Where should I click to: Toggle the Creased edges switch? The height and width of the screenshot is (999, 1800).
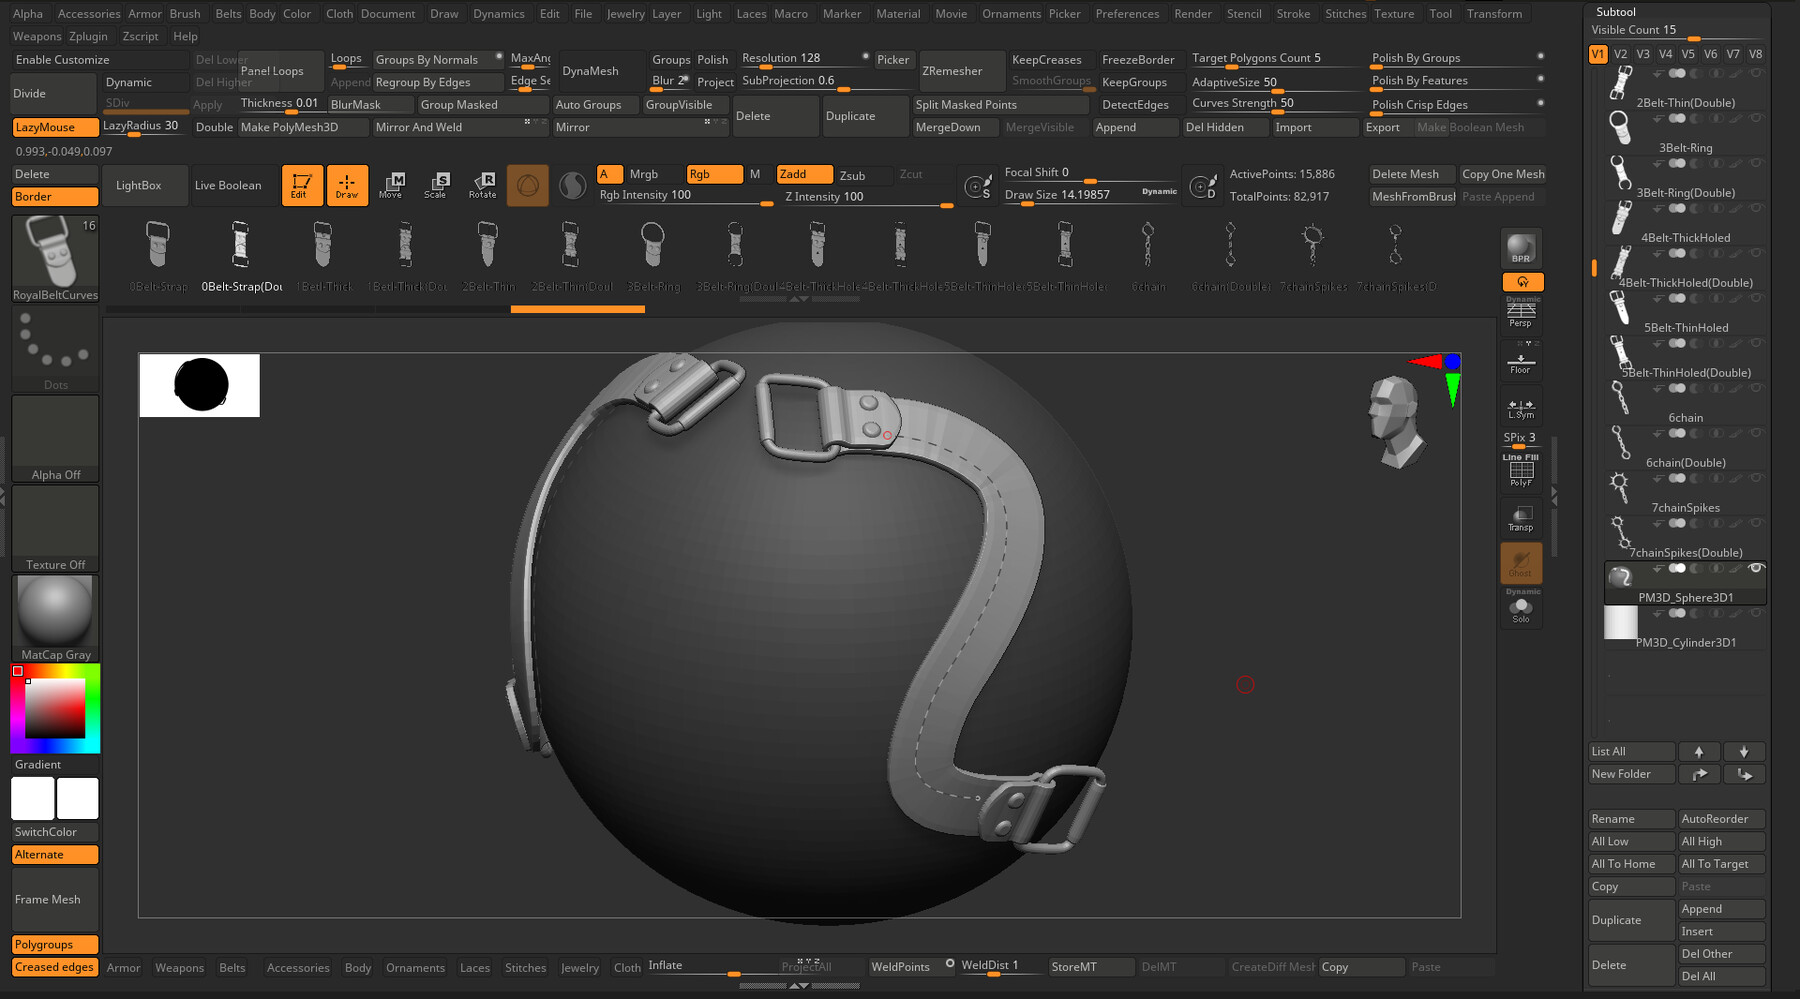(55, 967)
